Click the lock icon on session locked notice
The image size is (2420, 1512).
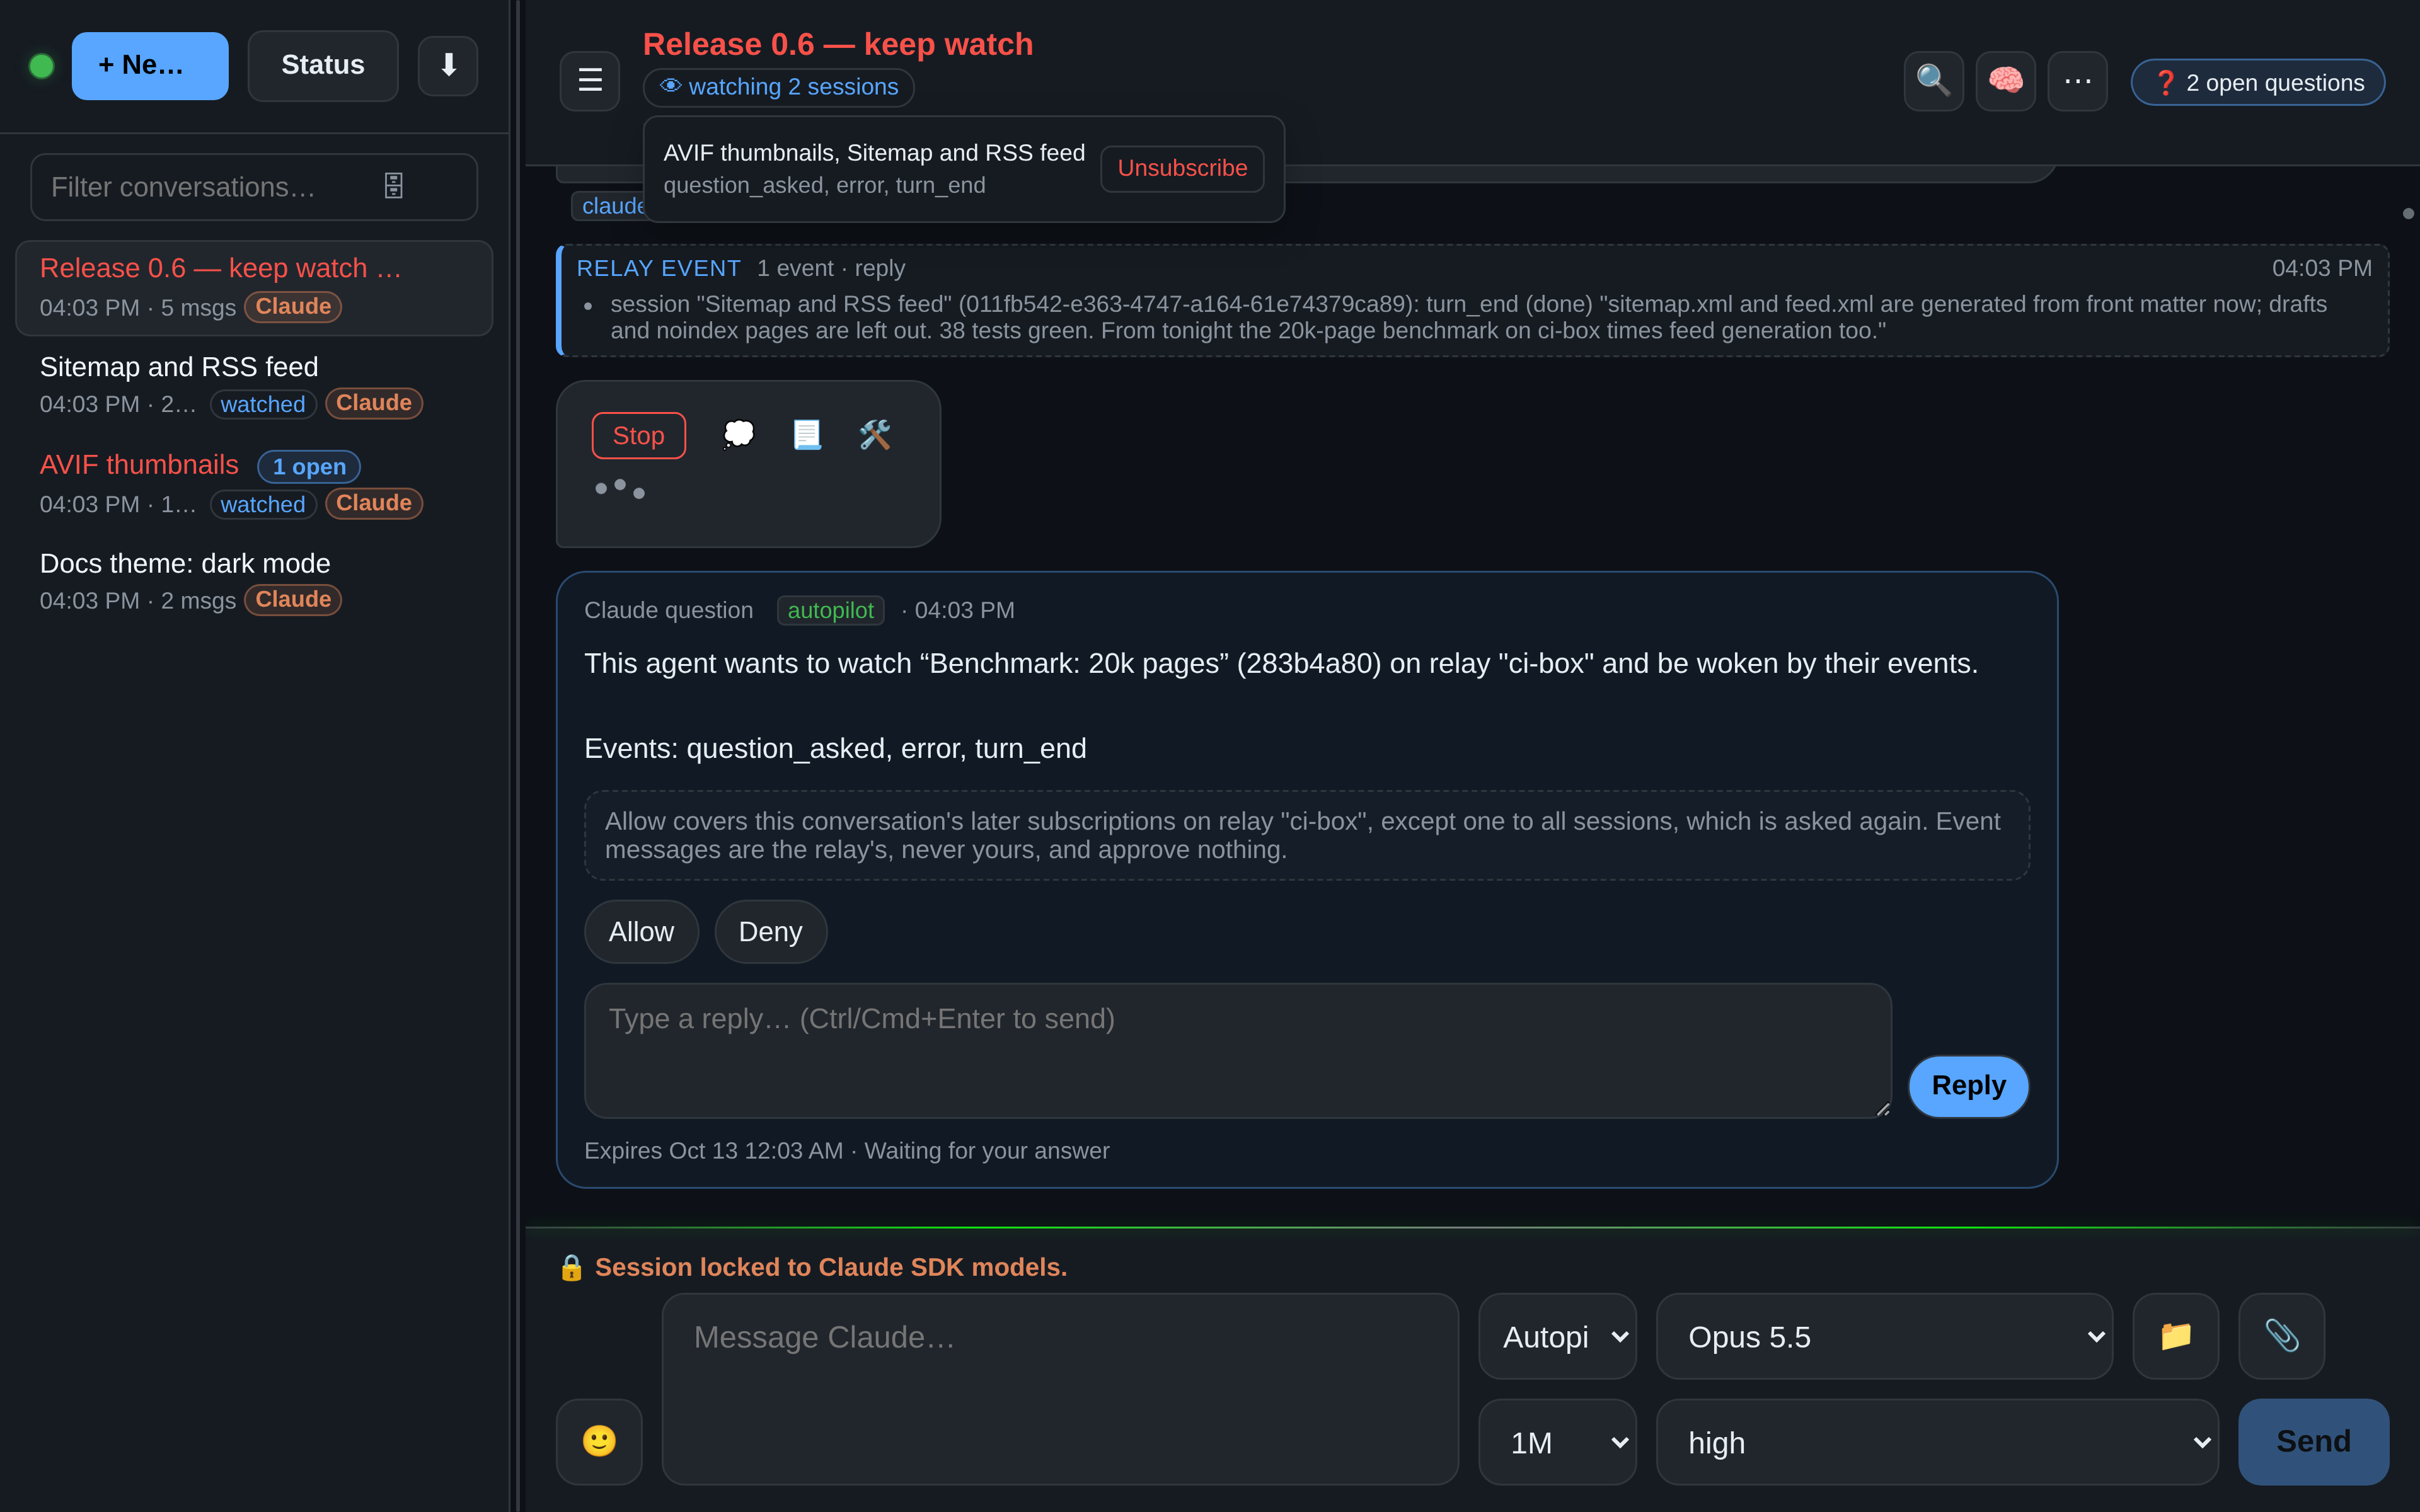[x=571, y=1267]
